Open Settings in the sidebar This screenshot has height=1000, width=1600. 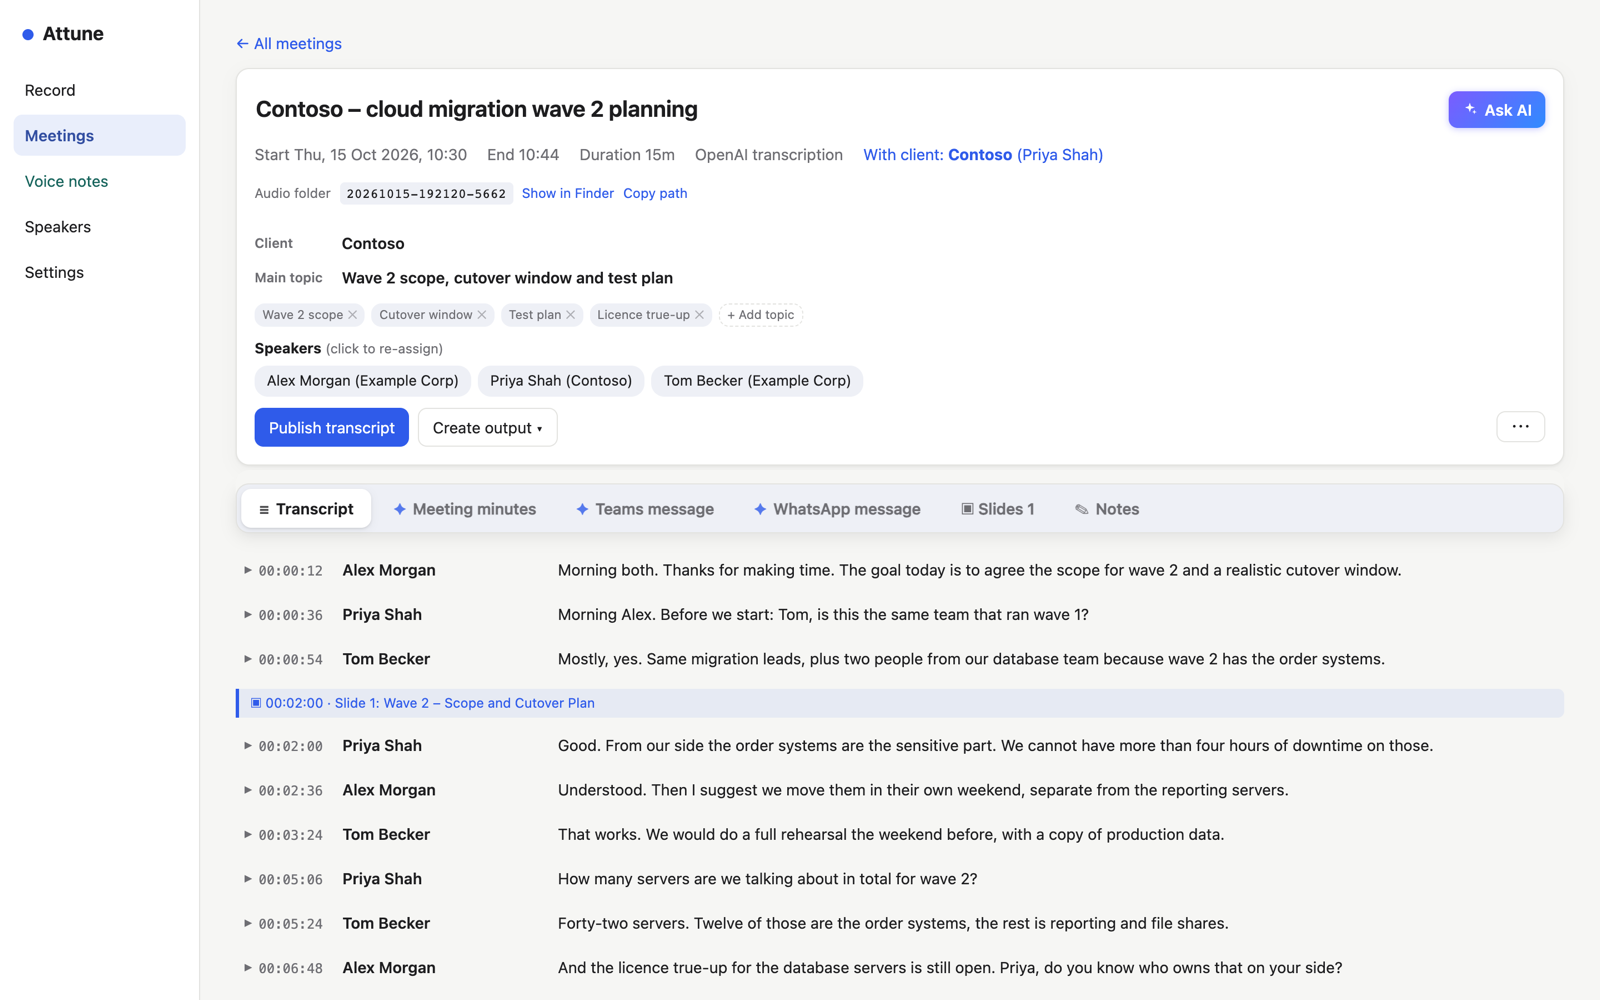tap(99, 272)
